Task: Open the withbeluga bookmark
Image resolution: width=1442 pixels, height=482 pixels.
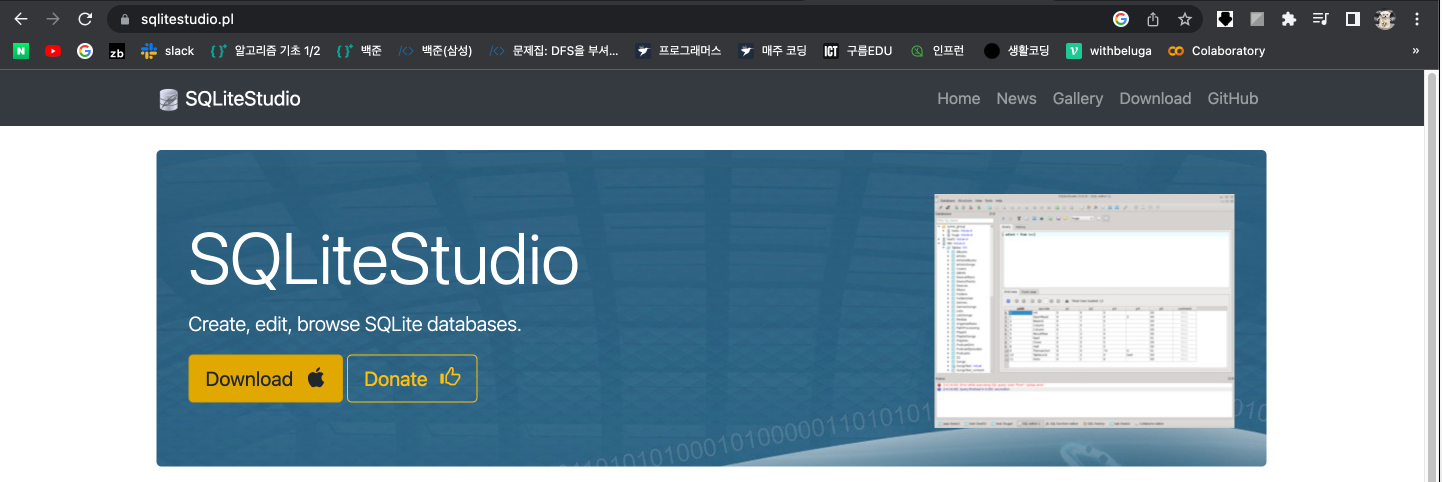Action: [1109, 51]
